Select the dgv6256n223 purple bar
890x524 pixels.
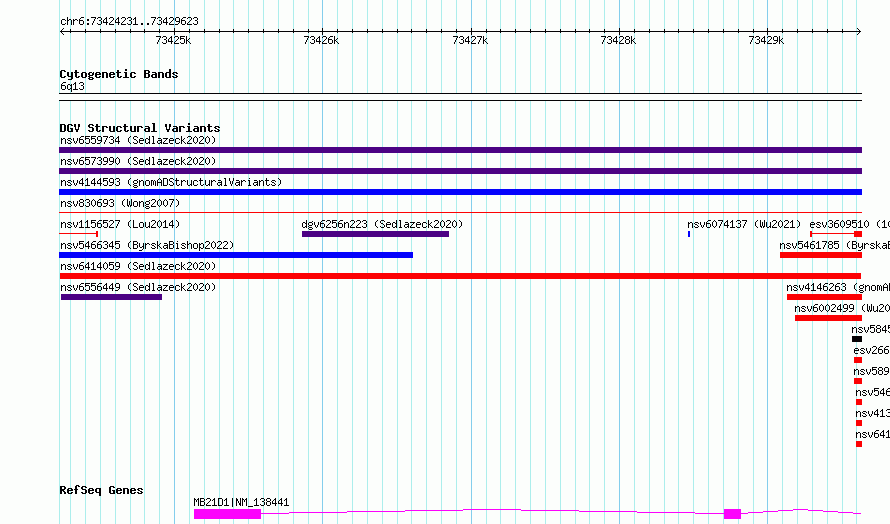[x=375, y=234]
